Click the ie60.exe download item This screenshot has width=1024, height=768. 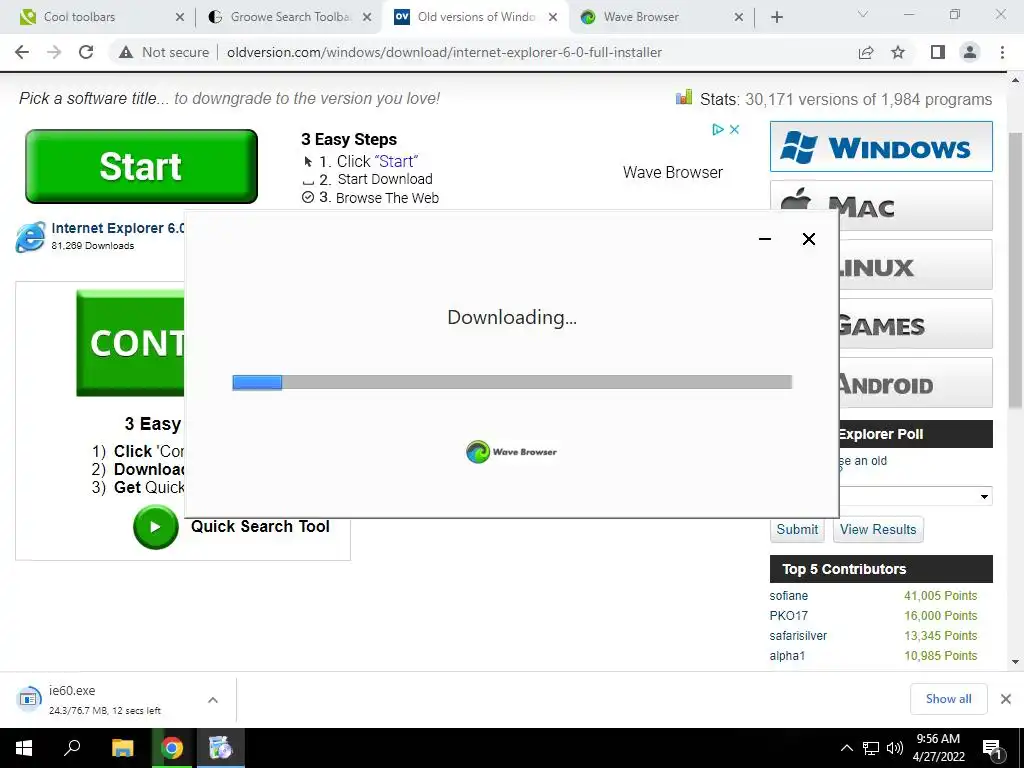104,699
